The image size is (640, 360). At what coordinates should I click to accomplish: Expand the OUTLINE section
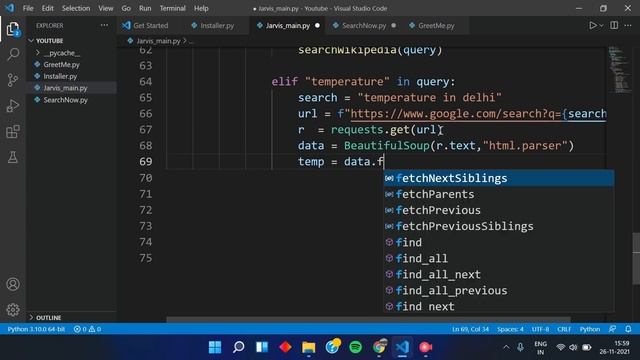tap(48, 318)
